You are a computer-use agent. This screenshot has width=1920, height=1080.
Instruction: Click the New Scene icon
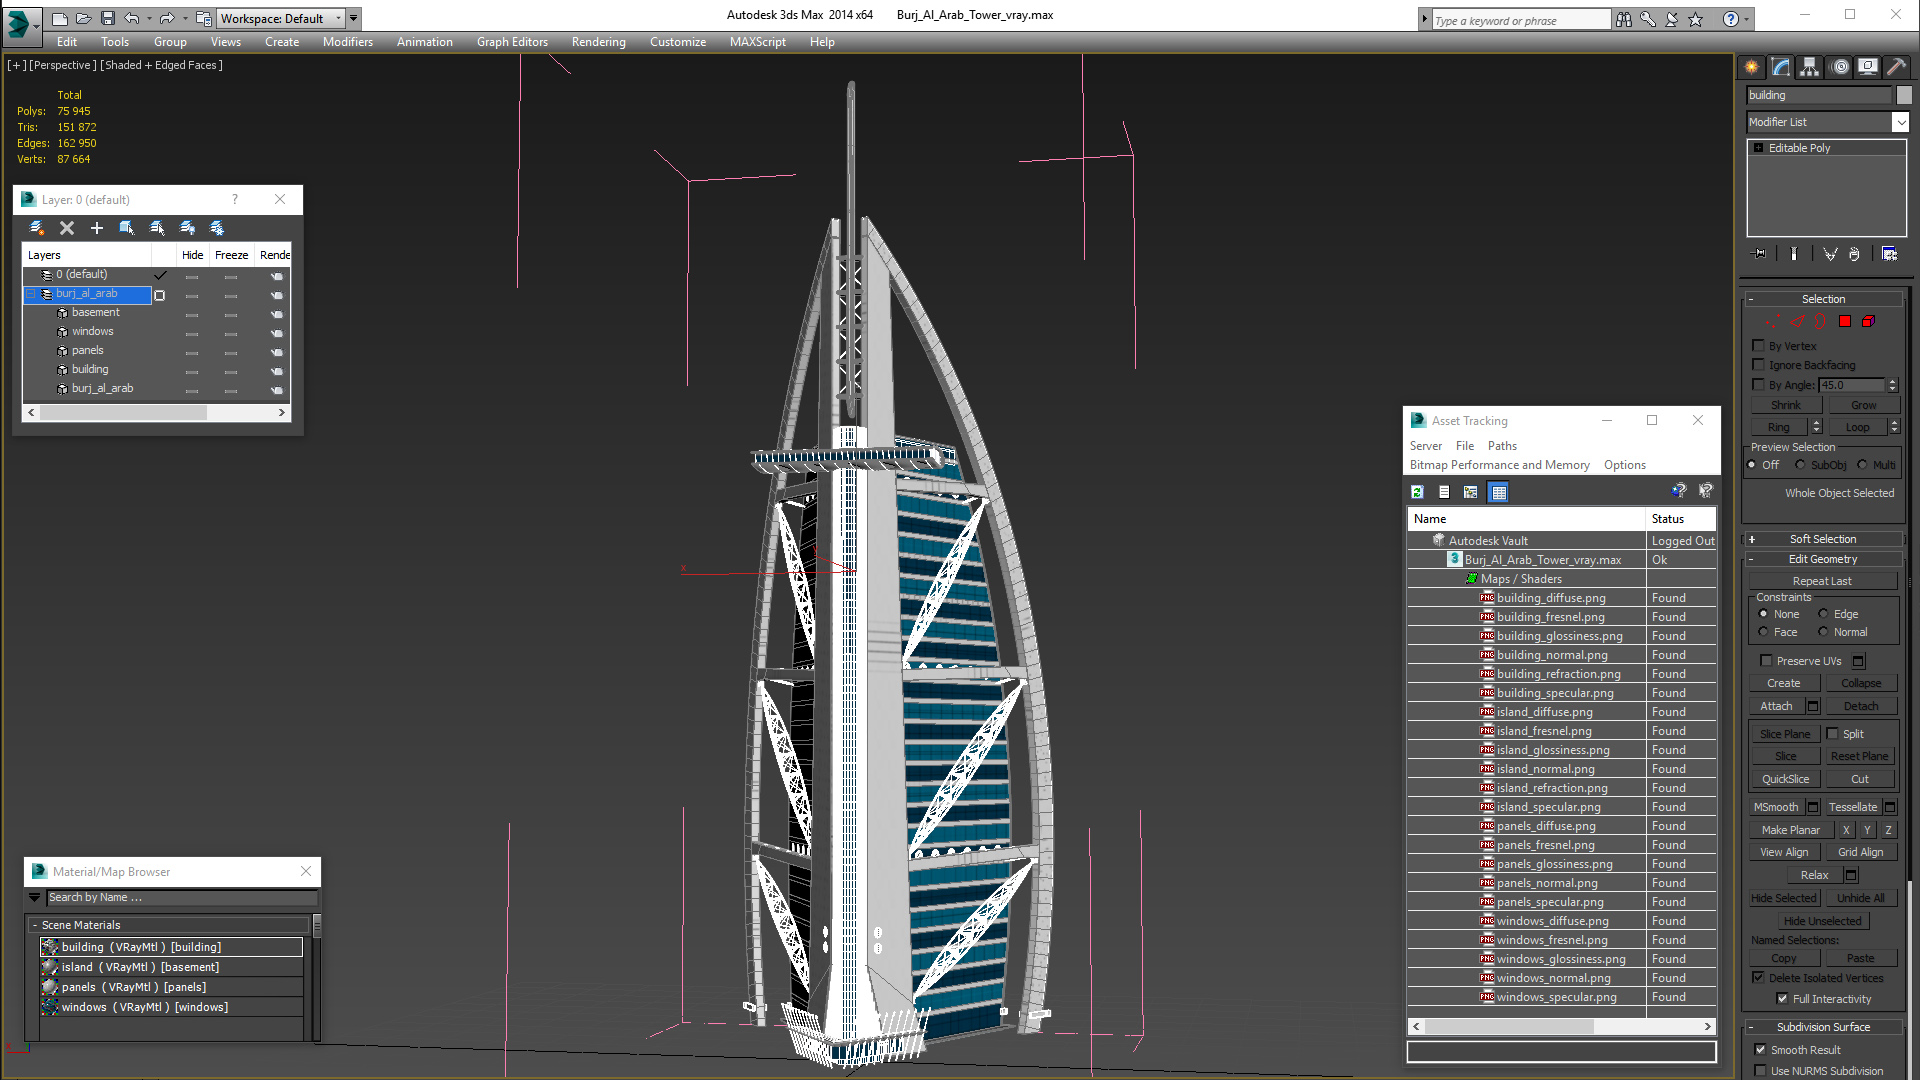point(60,18)
